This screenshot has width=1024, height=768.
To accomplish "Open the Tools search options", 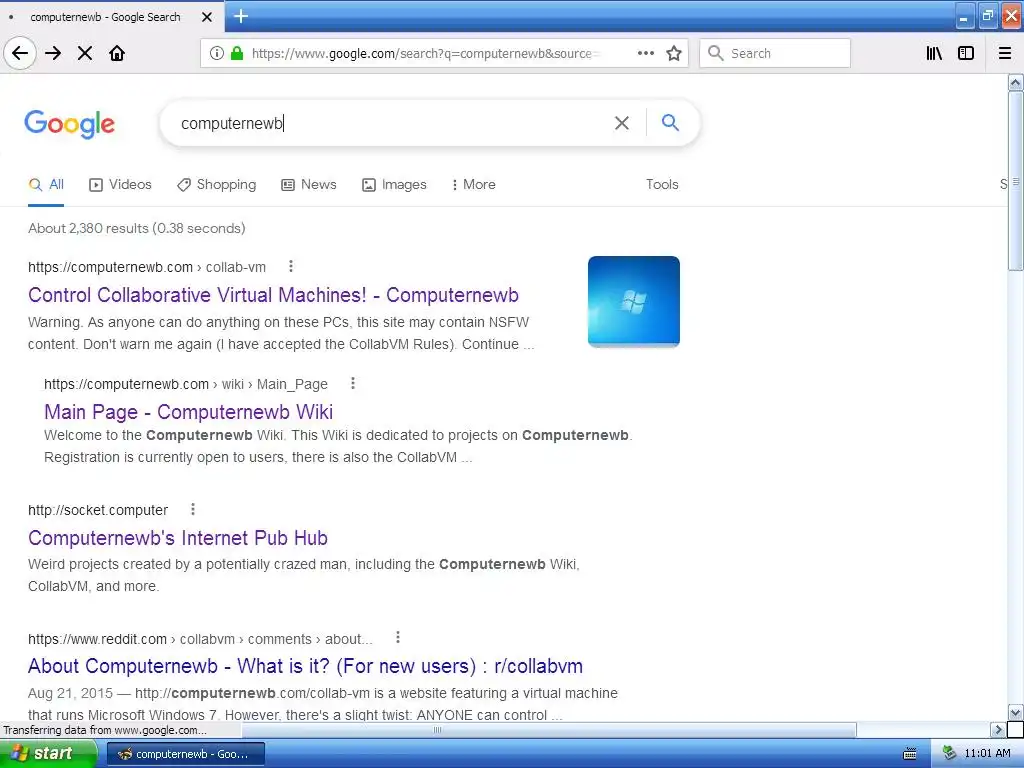I will [662, 185].
